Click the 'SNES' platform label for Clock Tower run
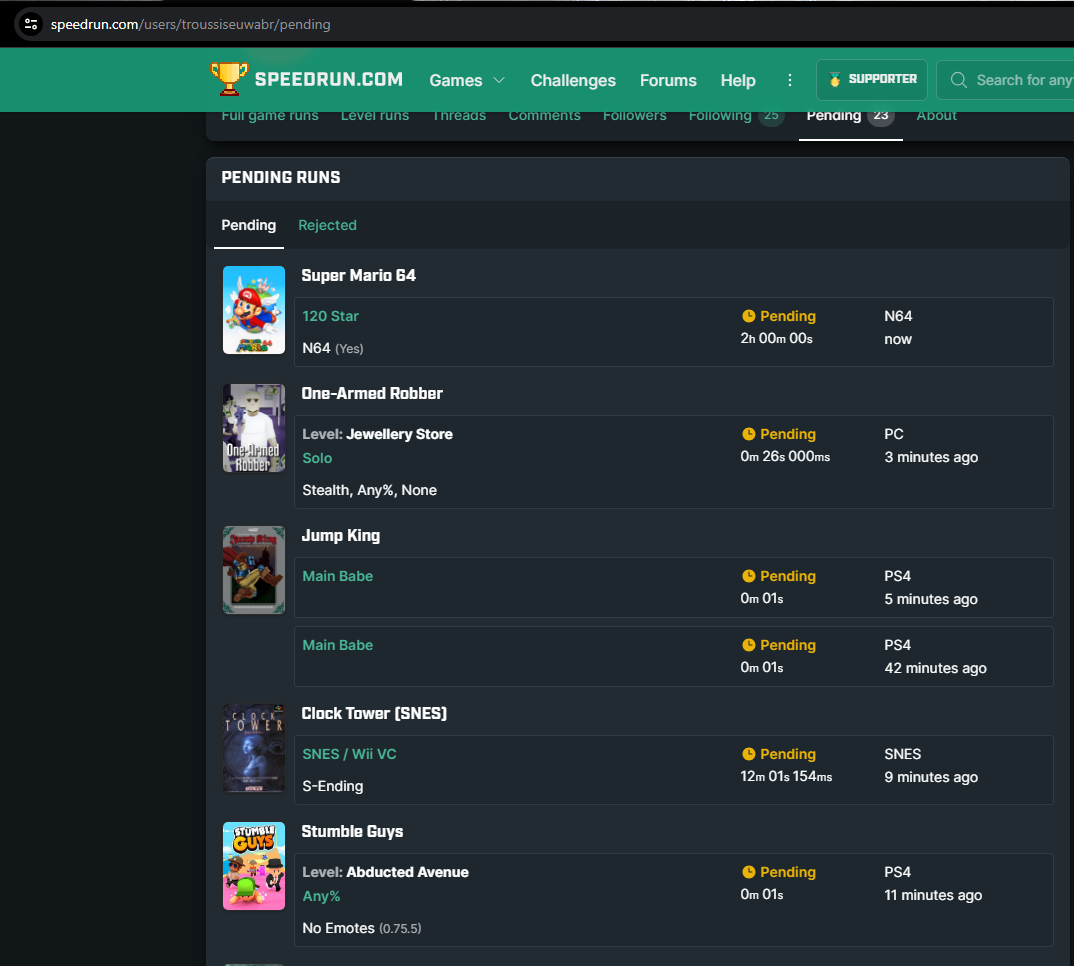1074x966 pixels. pyautogui.click(x=903, y=754)
